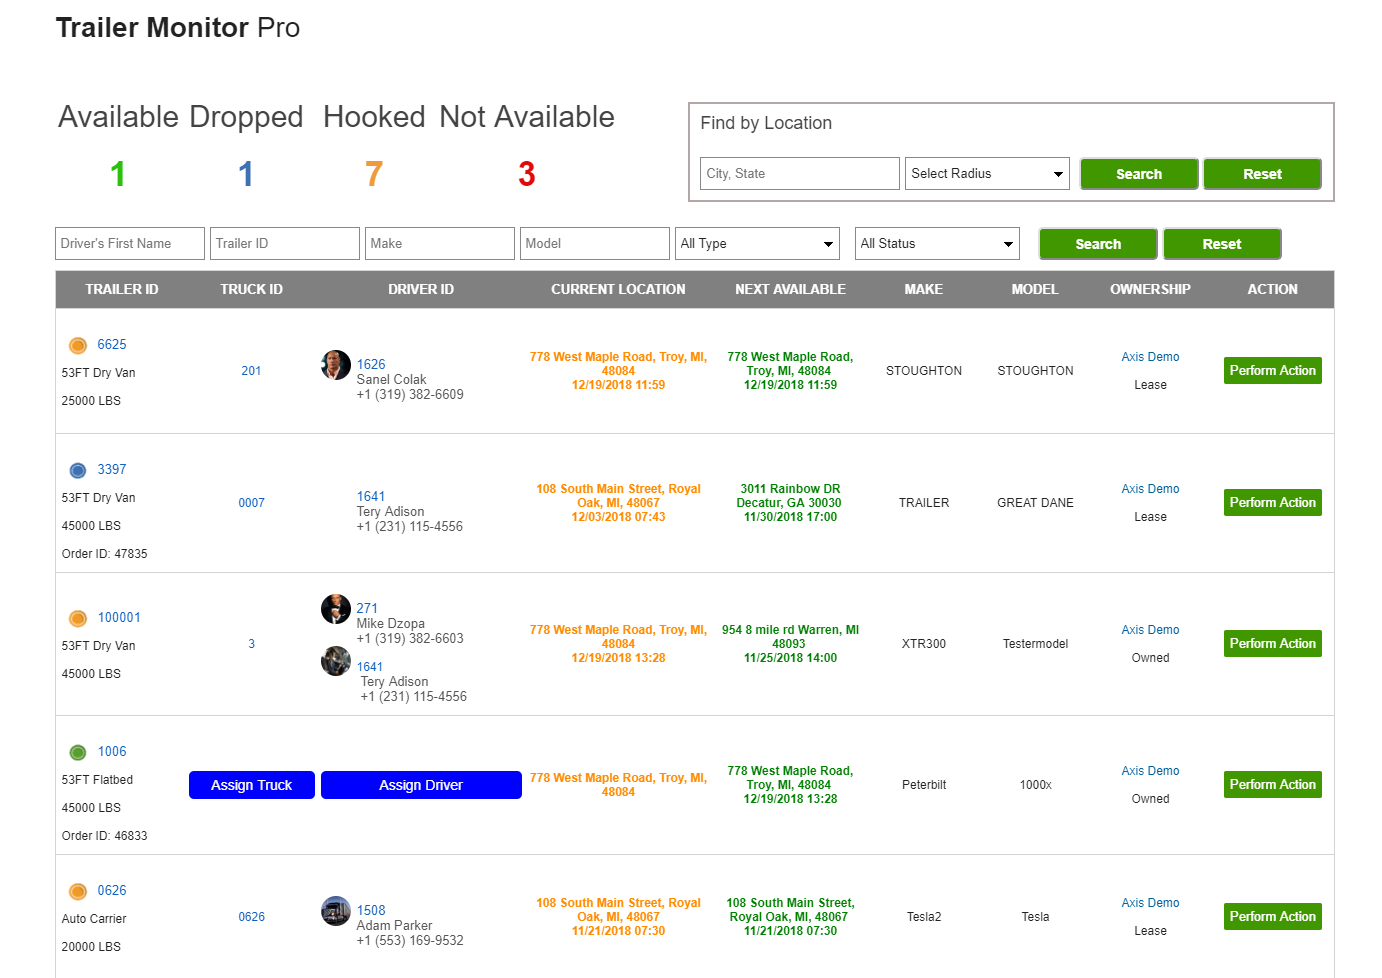Click Perform Action for trailer 6625
This screenshot has width=1382, height=978.
pos(1273,370)
